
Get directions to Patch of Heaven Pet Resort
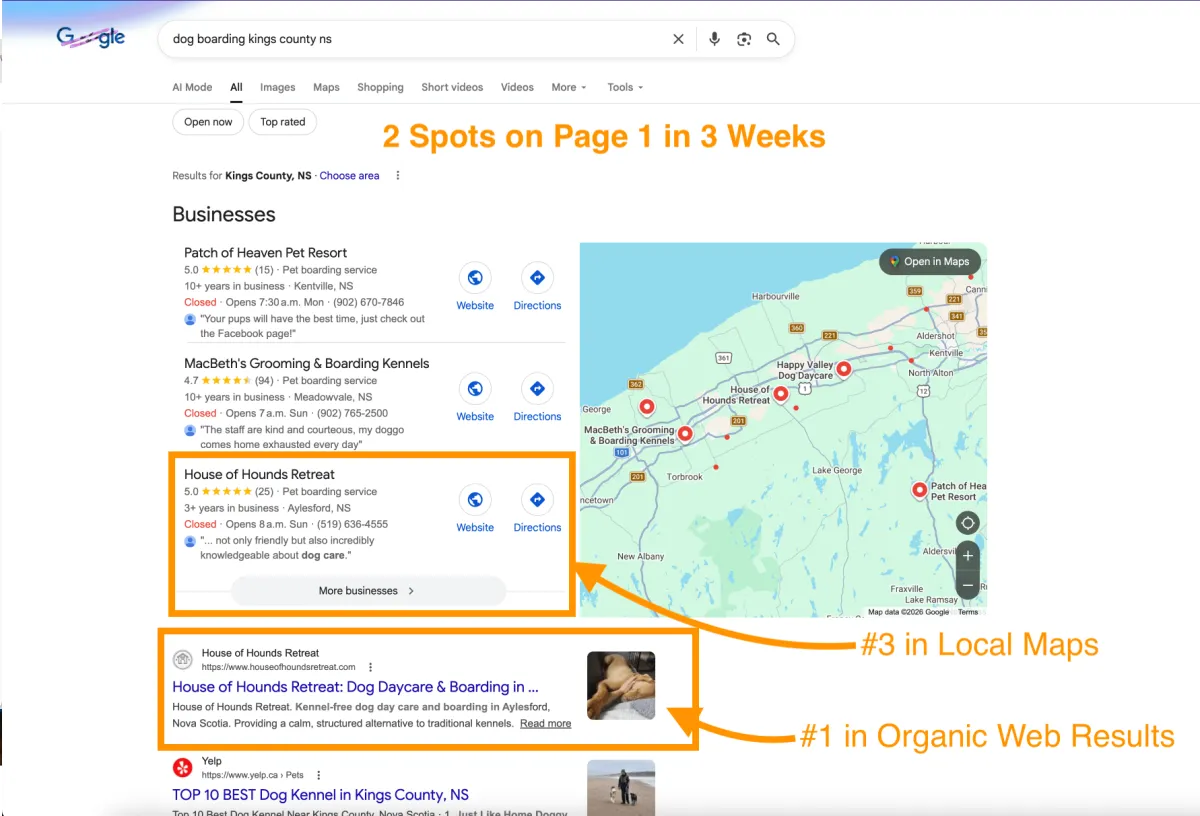(x=537, y=278)
